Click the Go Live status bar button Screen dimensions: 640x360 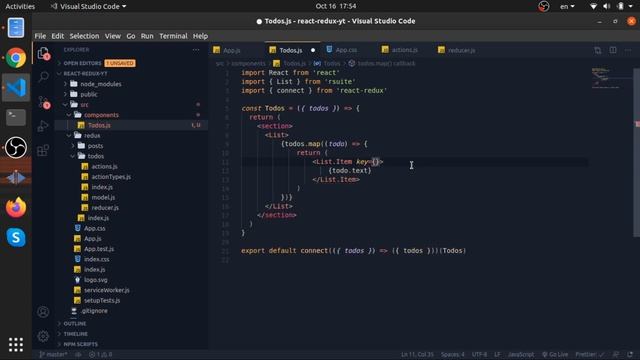555,355
